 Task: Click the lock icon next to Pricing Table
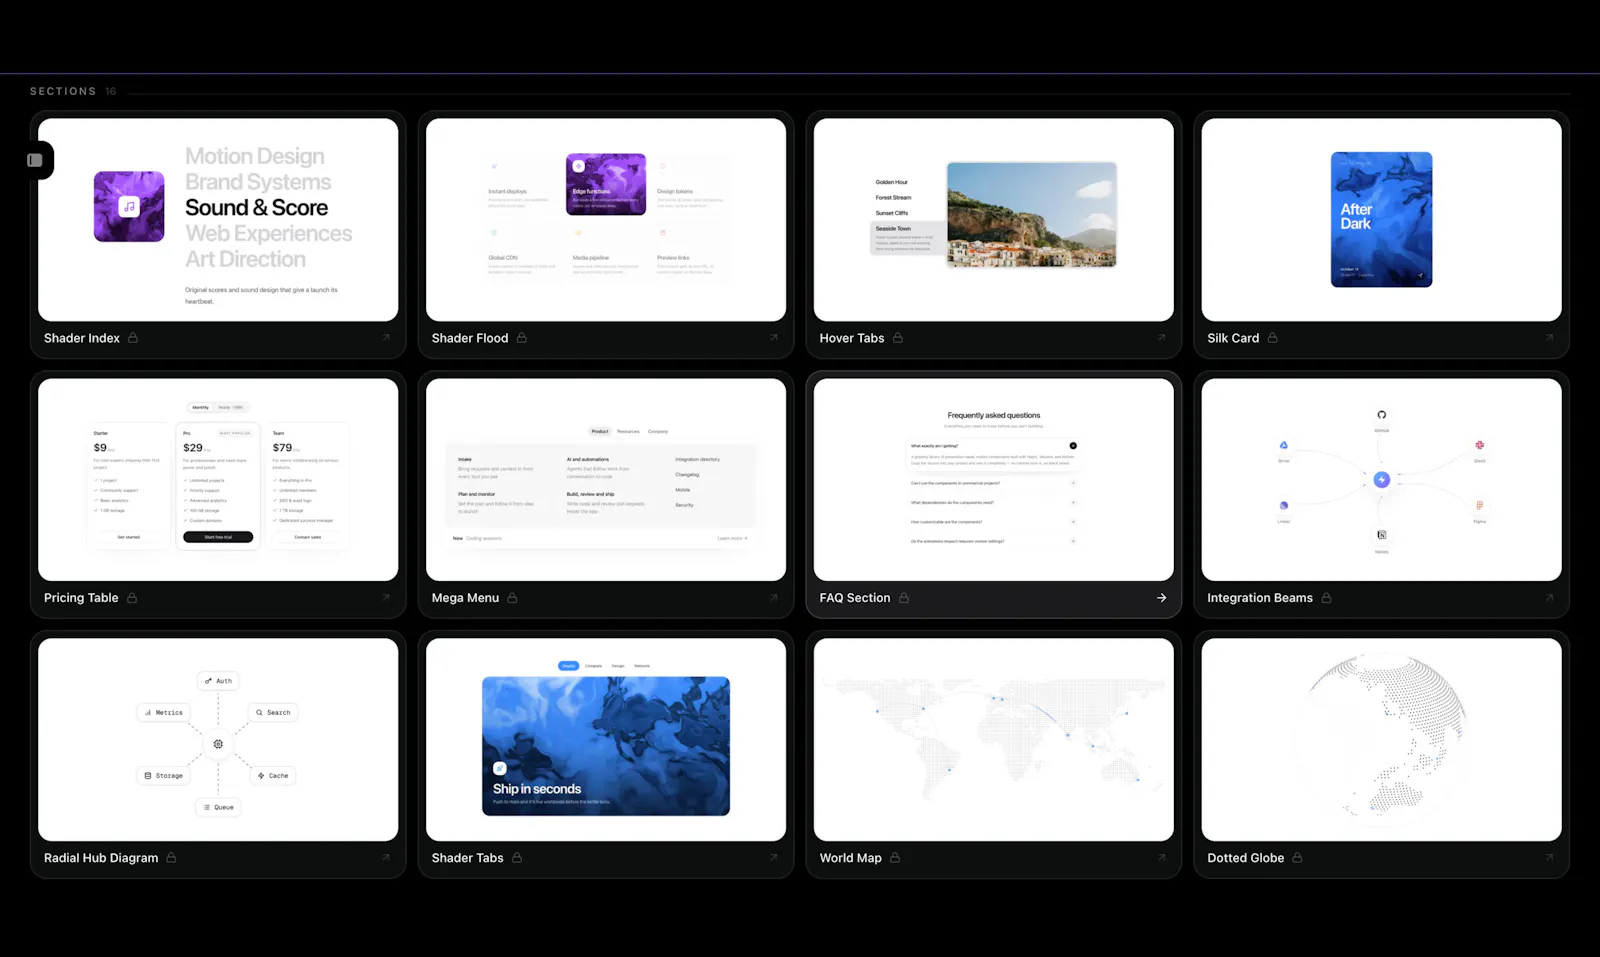pos(132,598)
